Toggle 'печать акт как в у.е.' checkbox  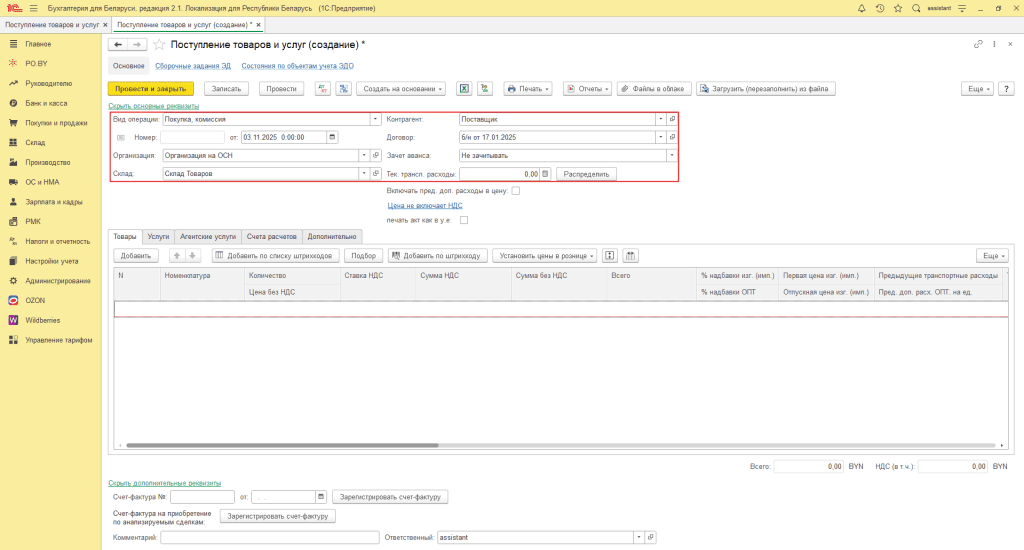click(464, 220)
